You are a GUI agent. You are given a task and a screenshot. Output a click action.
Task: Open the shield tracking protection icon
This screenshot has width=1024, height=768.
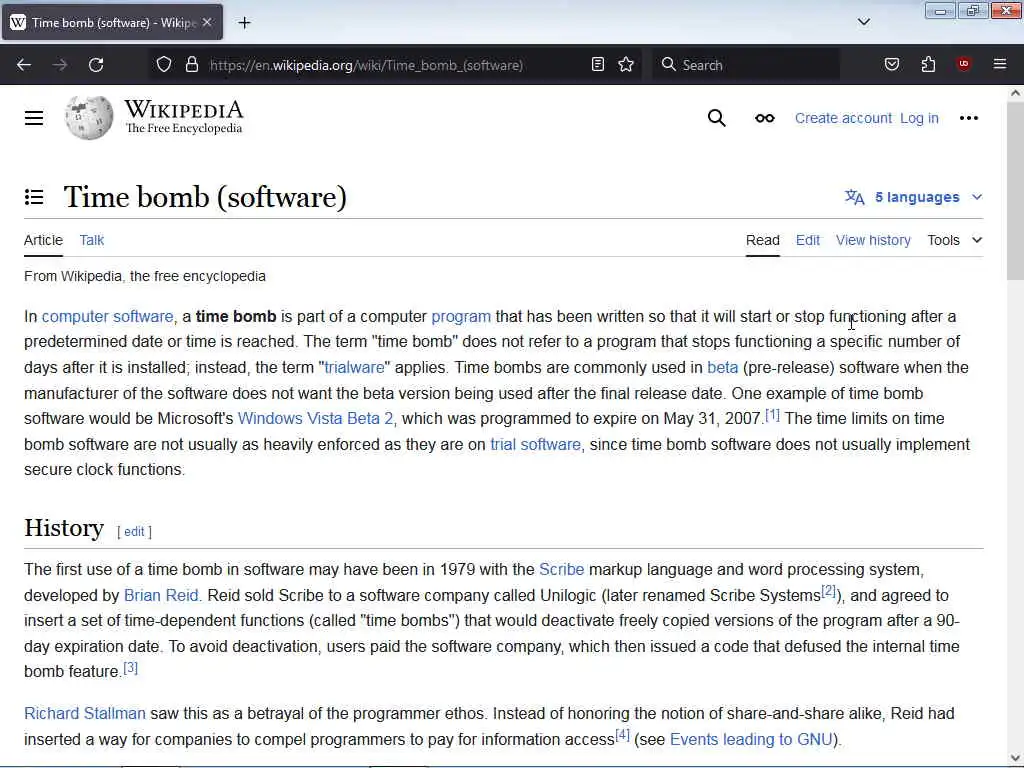164,64
